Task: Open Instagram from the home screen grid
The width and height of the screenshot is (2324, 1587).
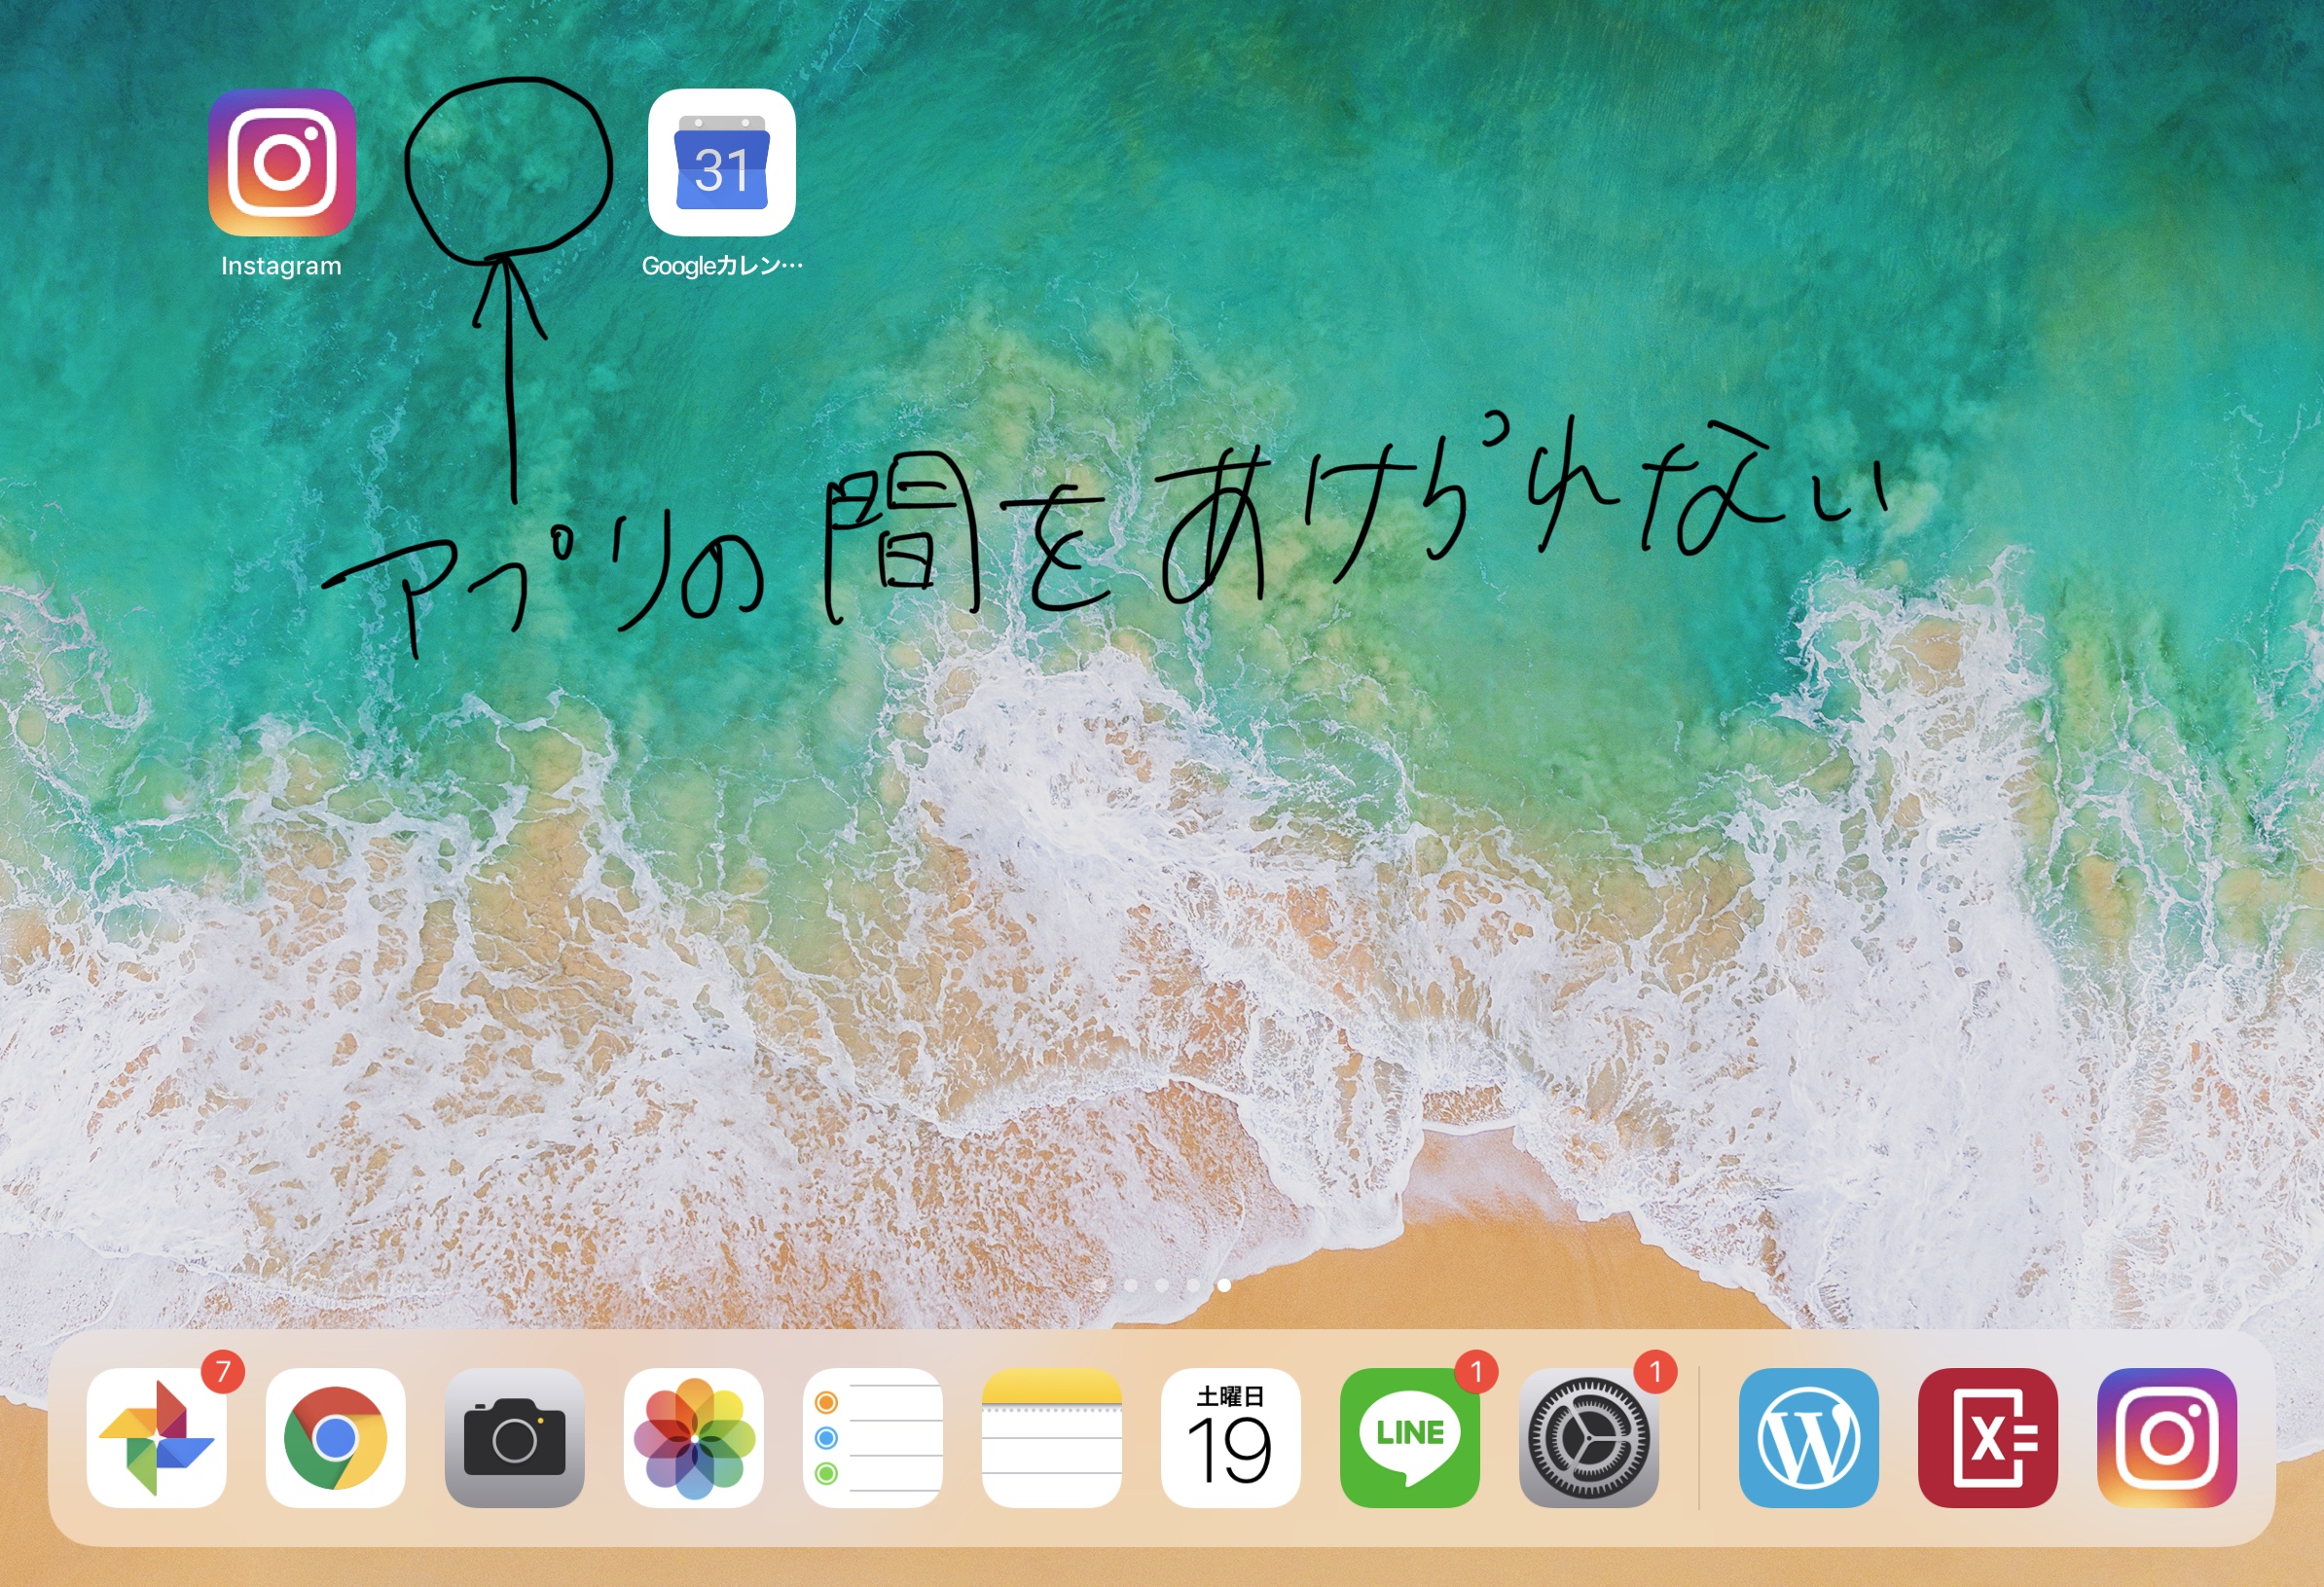Action: coord(281,162)
